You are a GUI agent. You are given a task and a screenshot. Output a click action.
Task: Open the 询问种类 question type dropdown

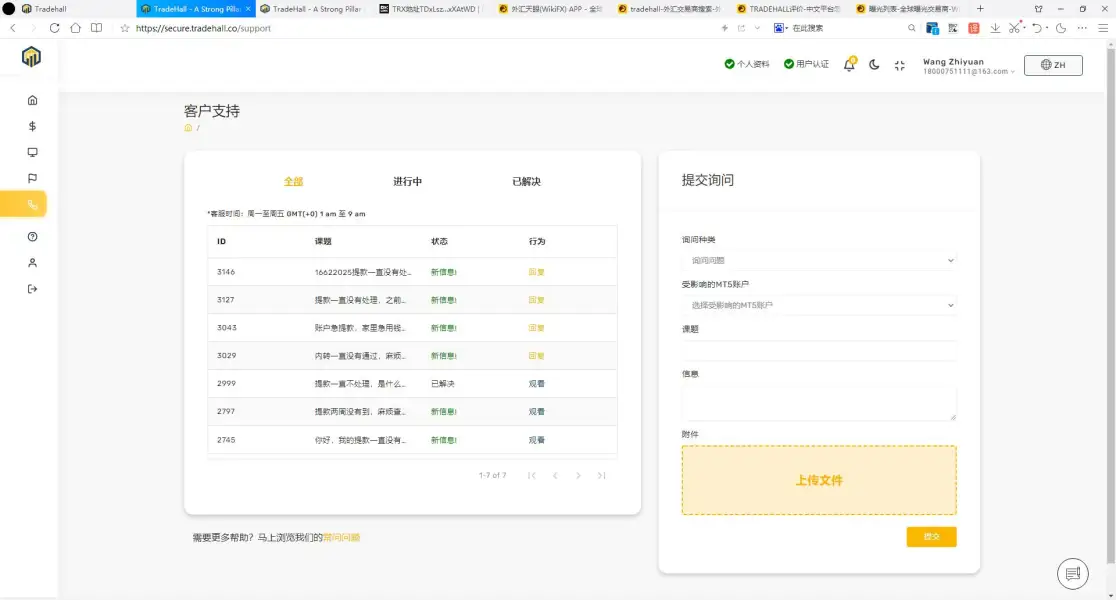click(818, 260)
